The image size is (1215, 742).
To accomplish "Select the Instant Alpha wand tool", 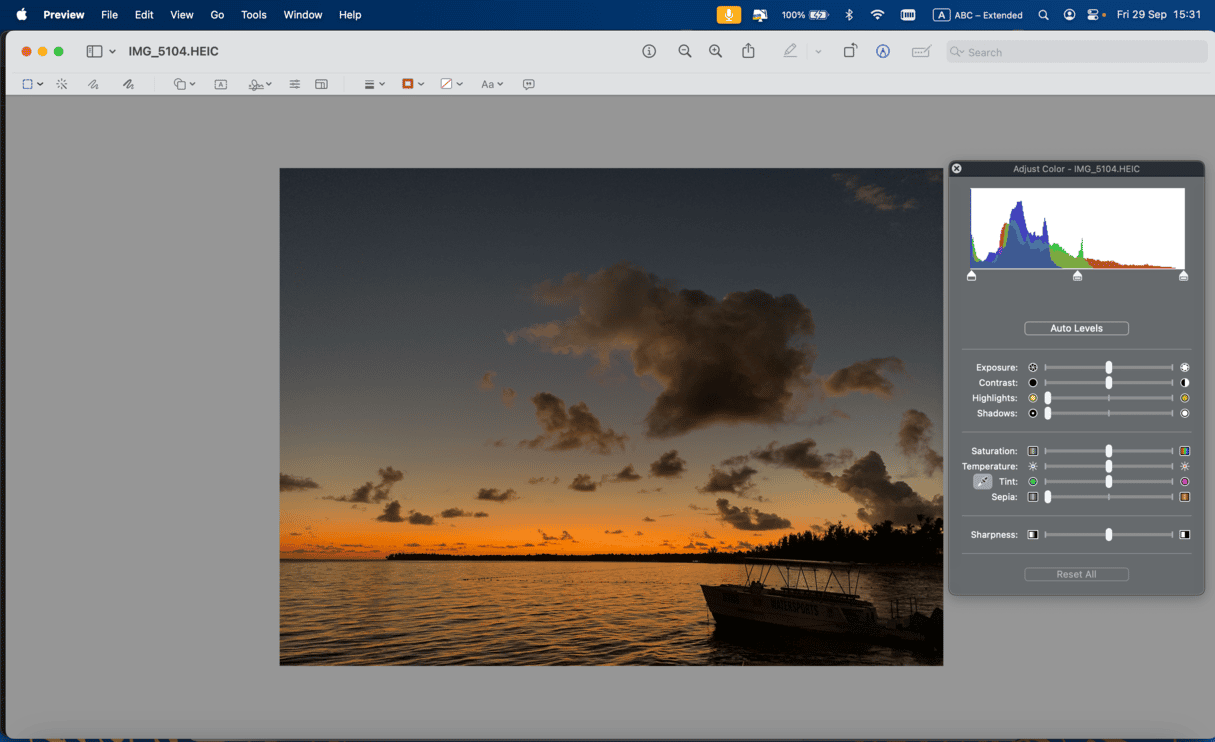I will pyautogui.click(x=62, y=84).
